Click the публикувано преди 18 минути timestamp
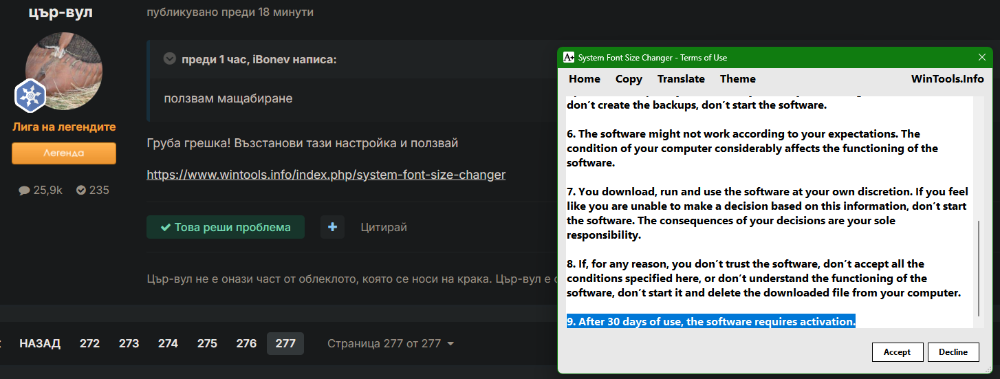Viewport: 1000px width, 379px height. [230, 12]
